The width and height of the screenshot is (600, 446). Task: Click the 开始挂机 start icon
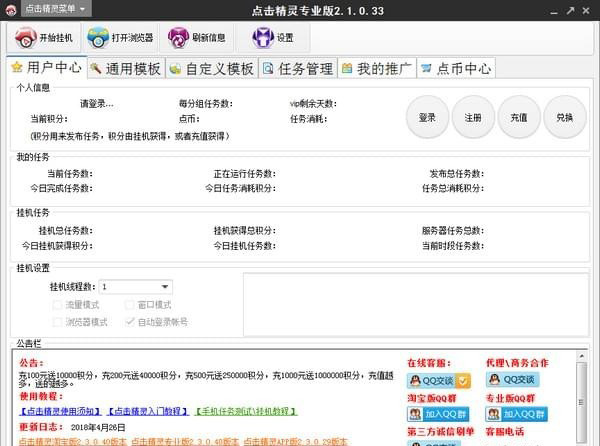point(25,37)
